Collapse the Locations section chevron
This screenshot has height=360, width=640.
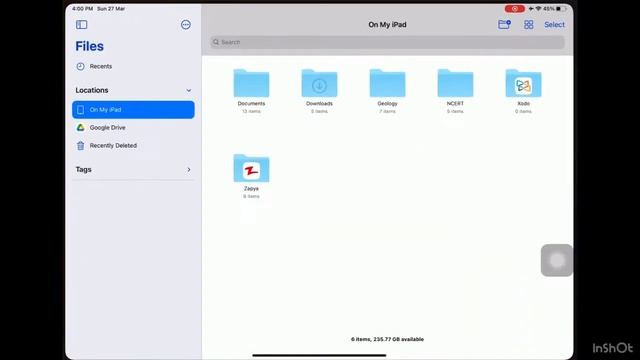(x=189, y=90)
